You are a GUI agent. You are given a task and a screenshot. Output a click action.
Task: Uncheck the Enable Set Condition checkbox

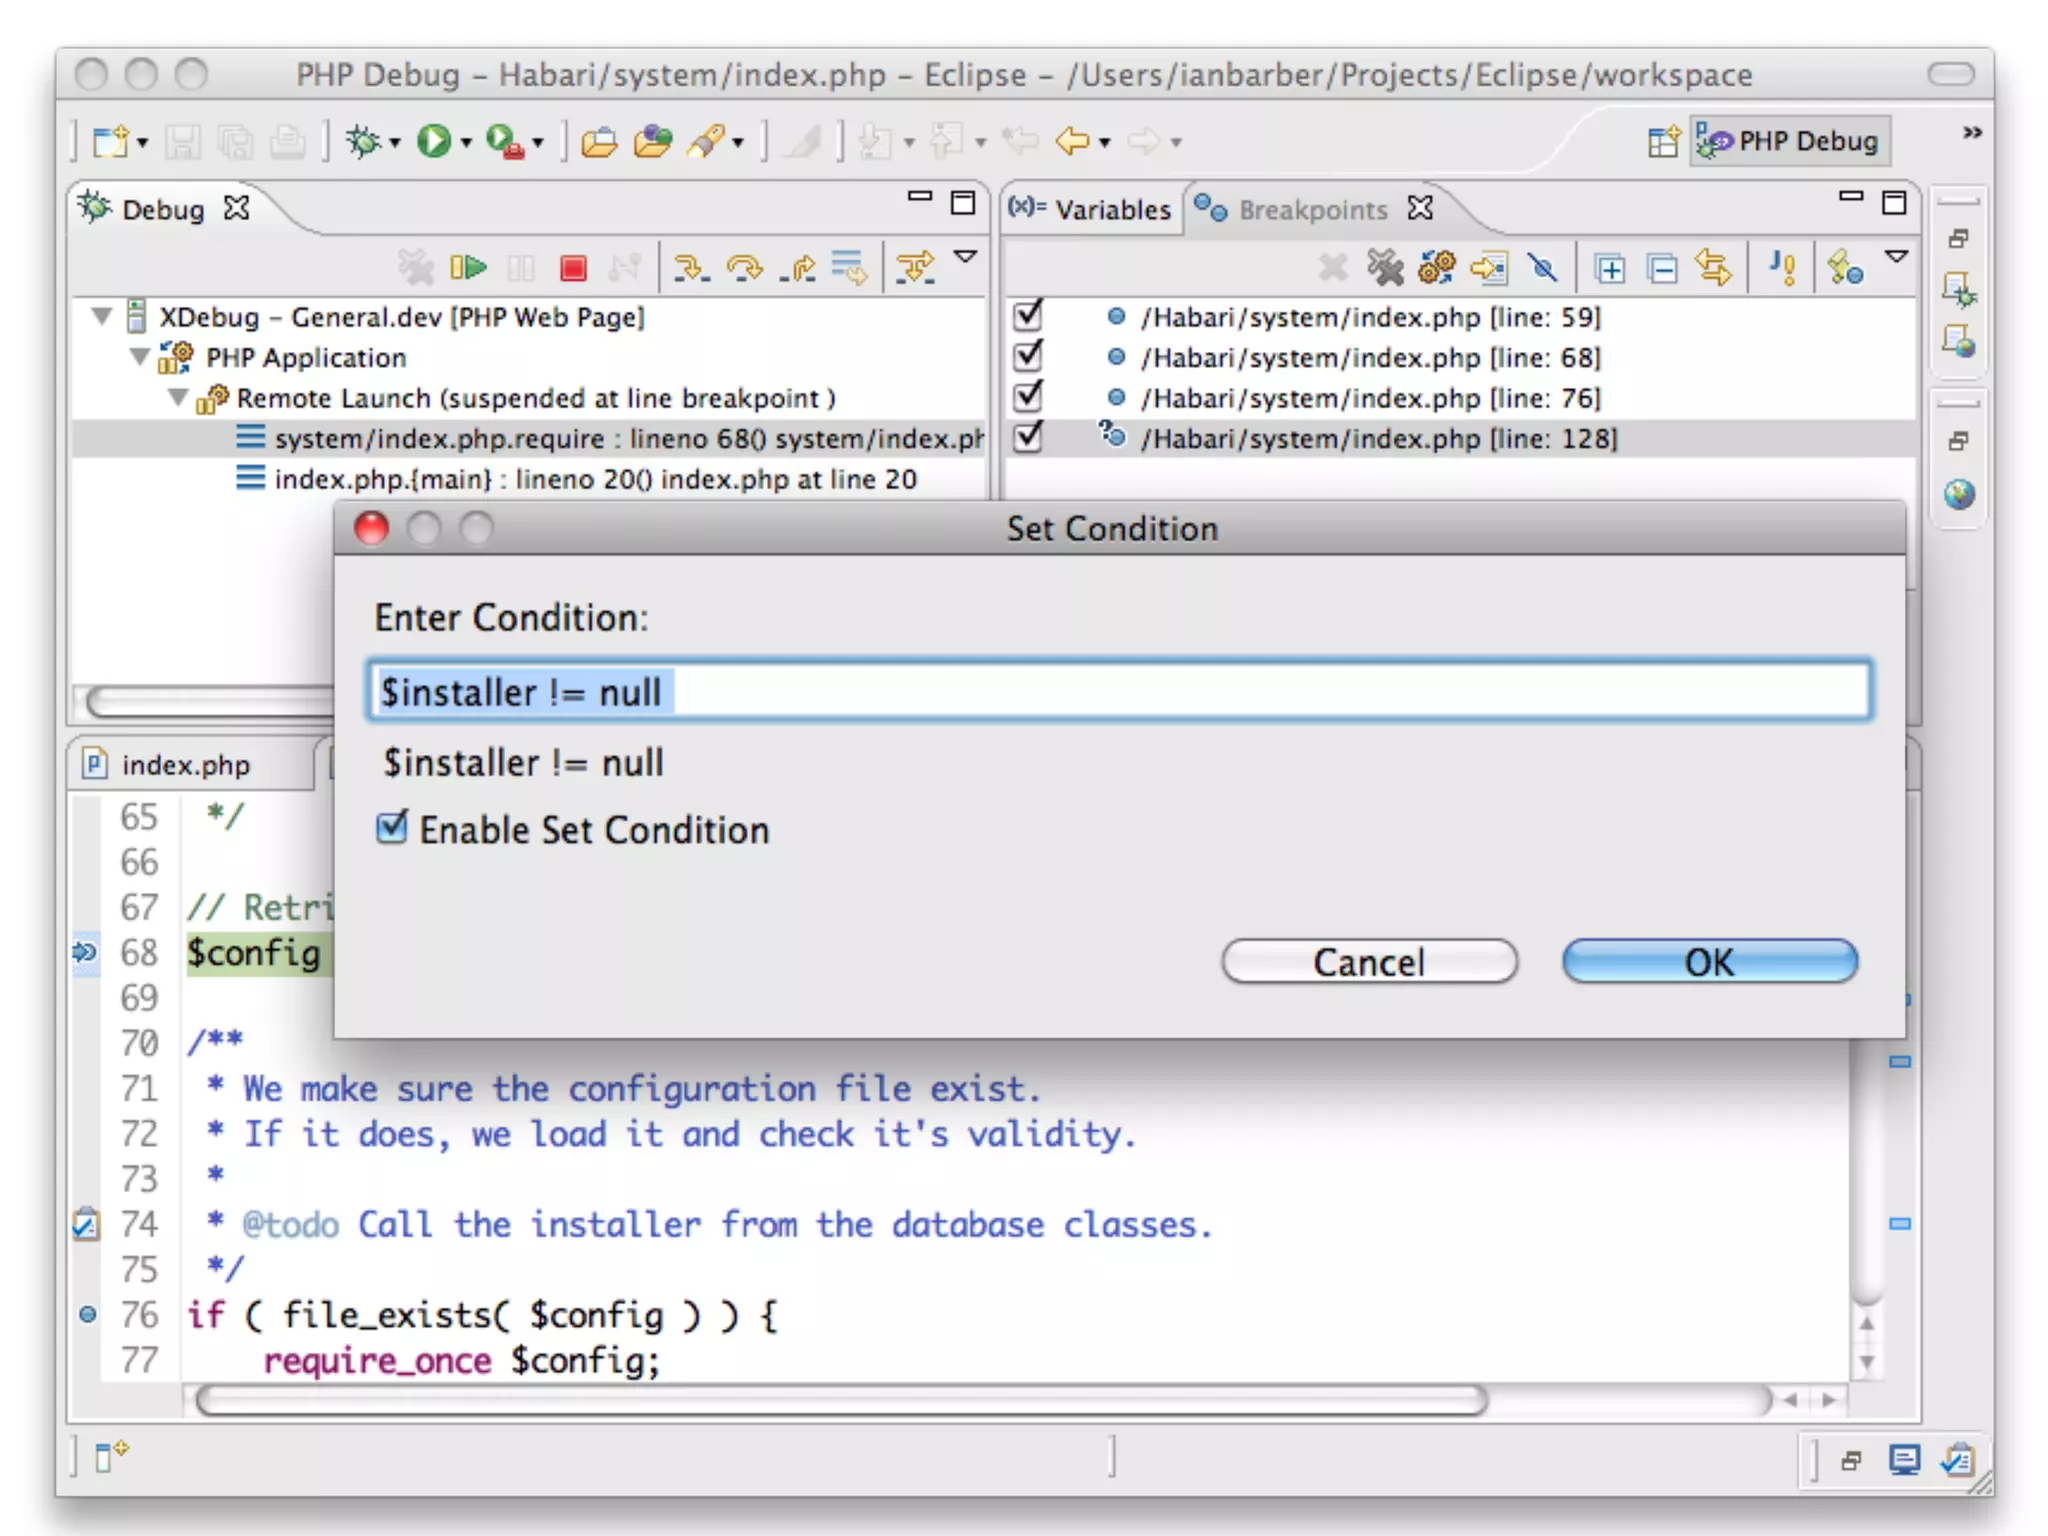[x=392, y=828]
